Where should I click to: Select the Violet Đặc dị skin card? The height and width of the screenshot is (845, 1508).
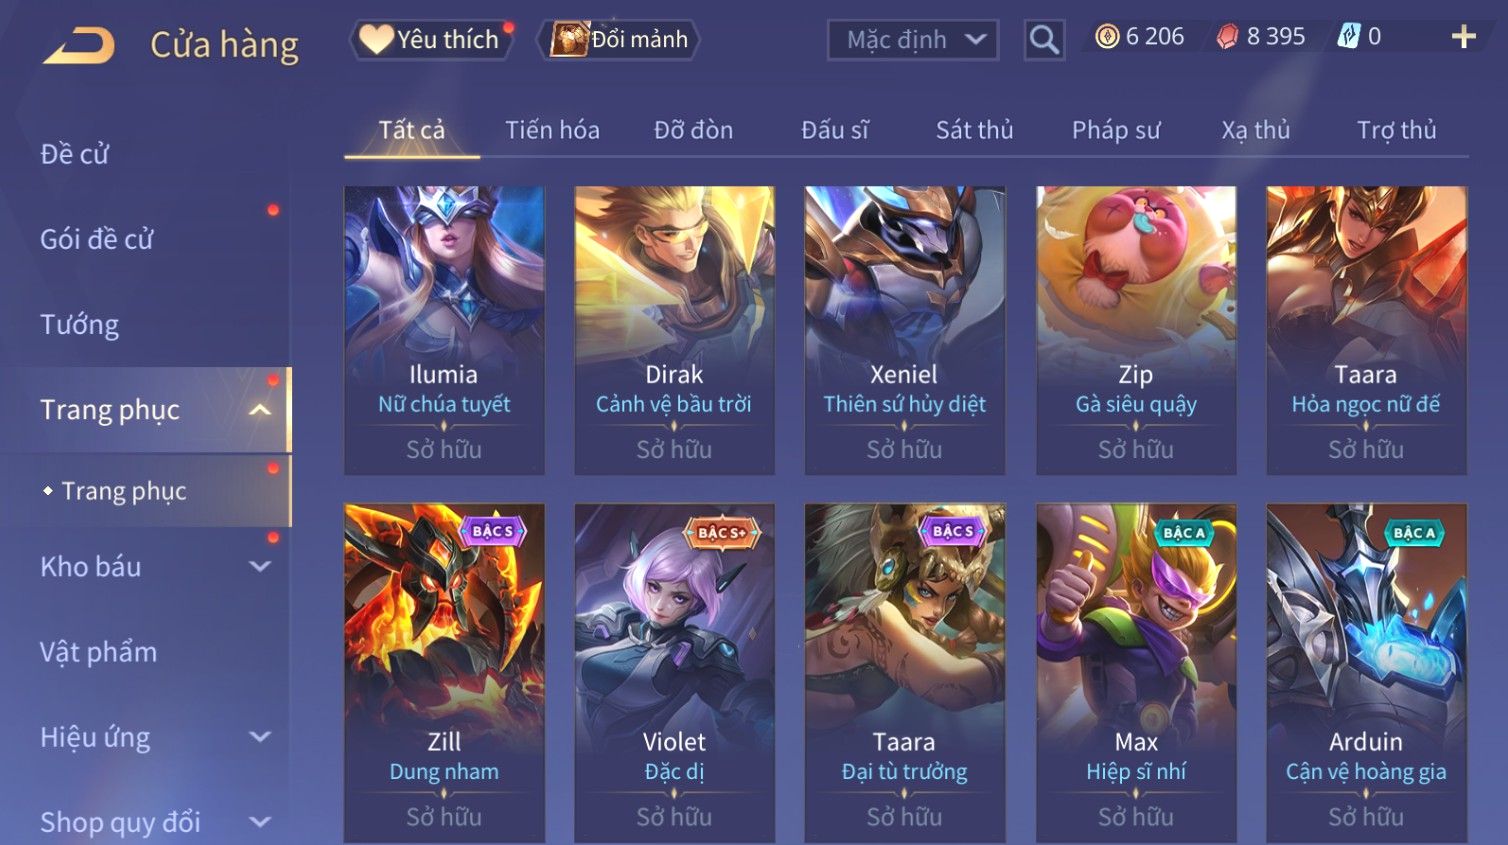(x=674, y=673)
